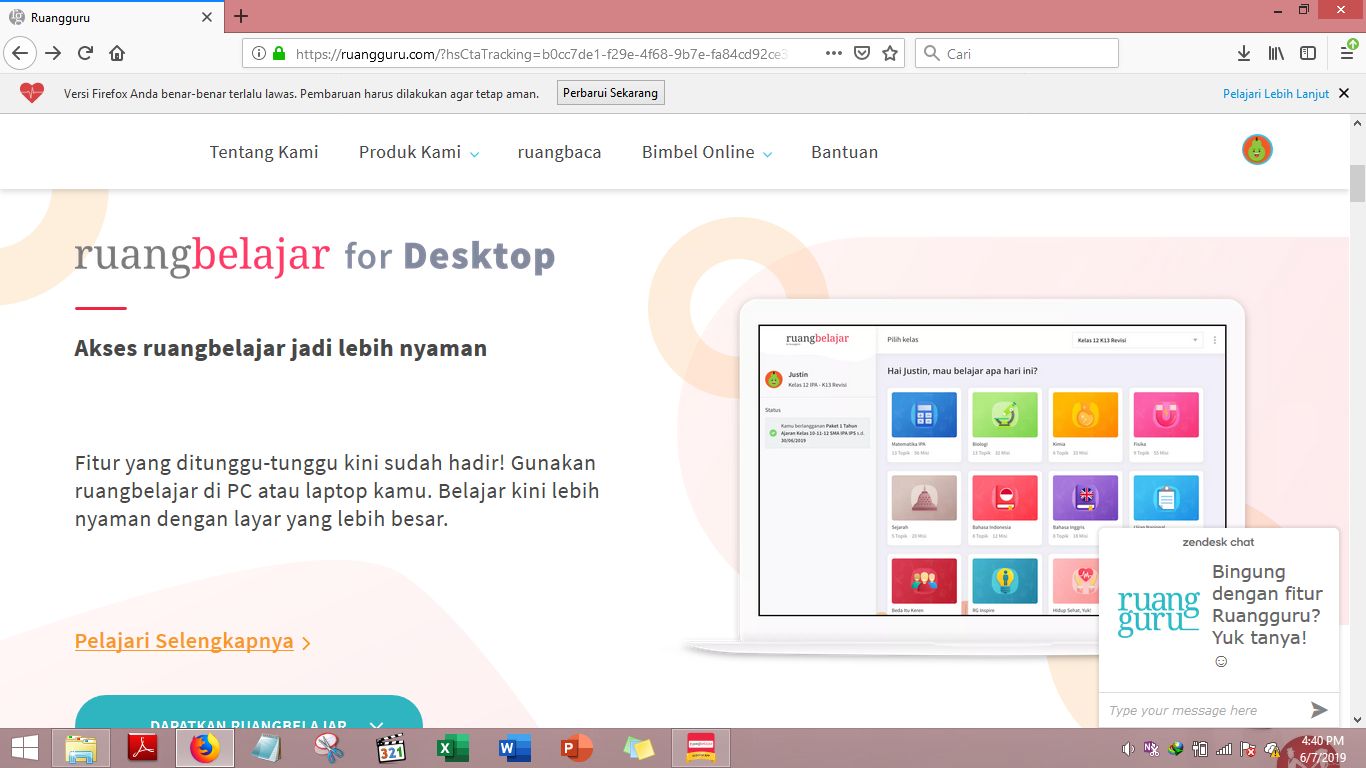Open the Tentang Kami menu item

[264, 152]
